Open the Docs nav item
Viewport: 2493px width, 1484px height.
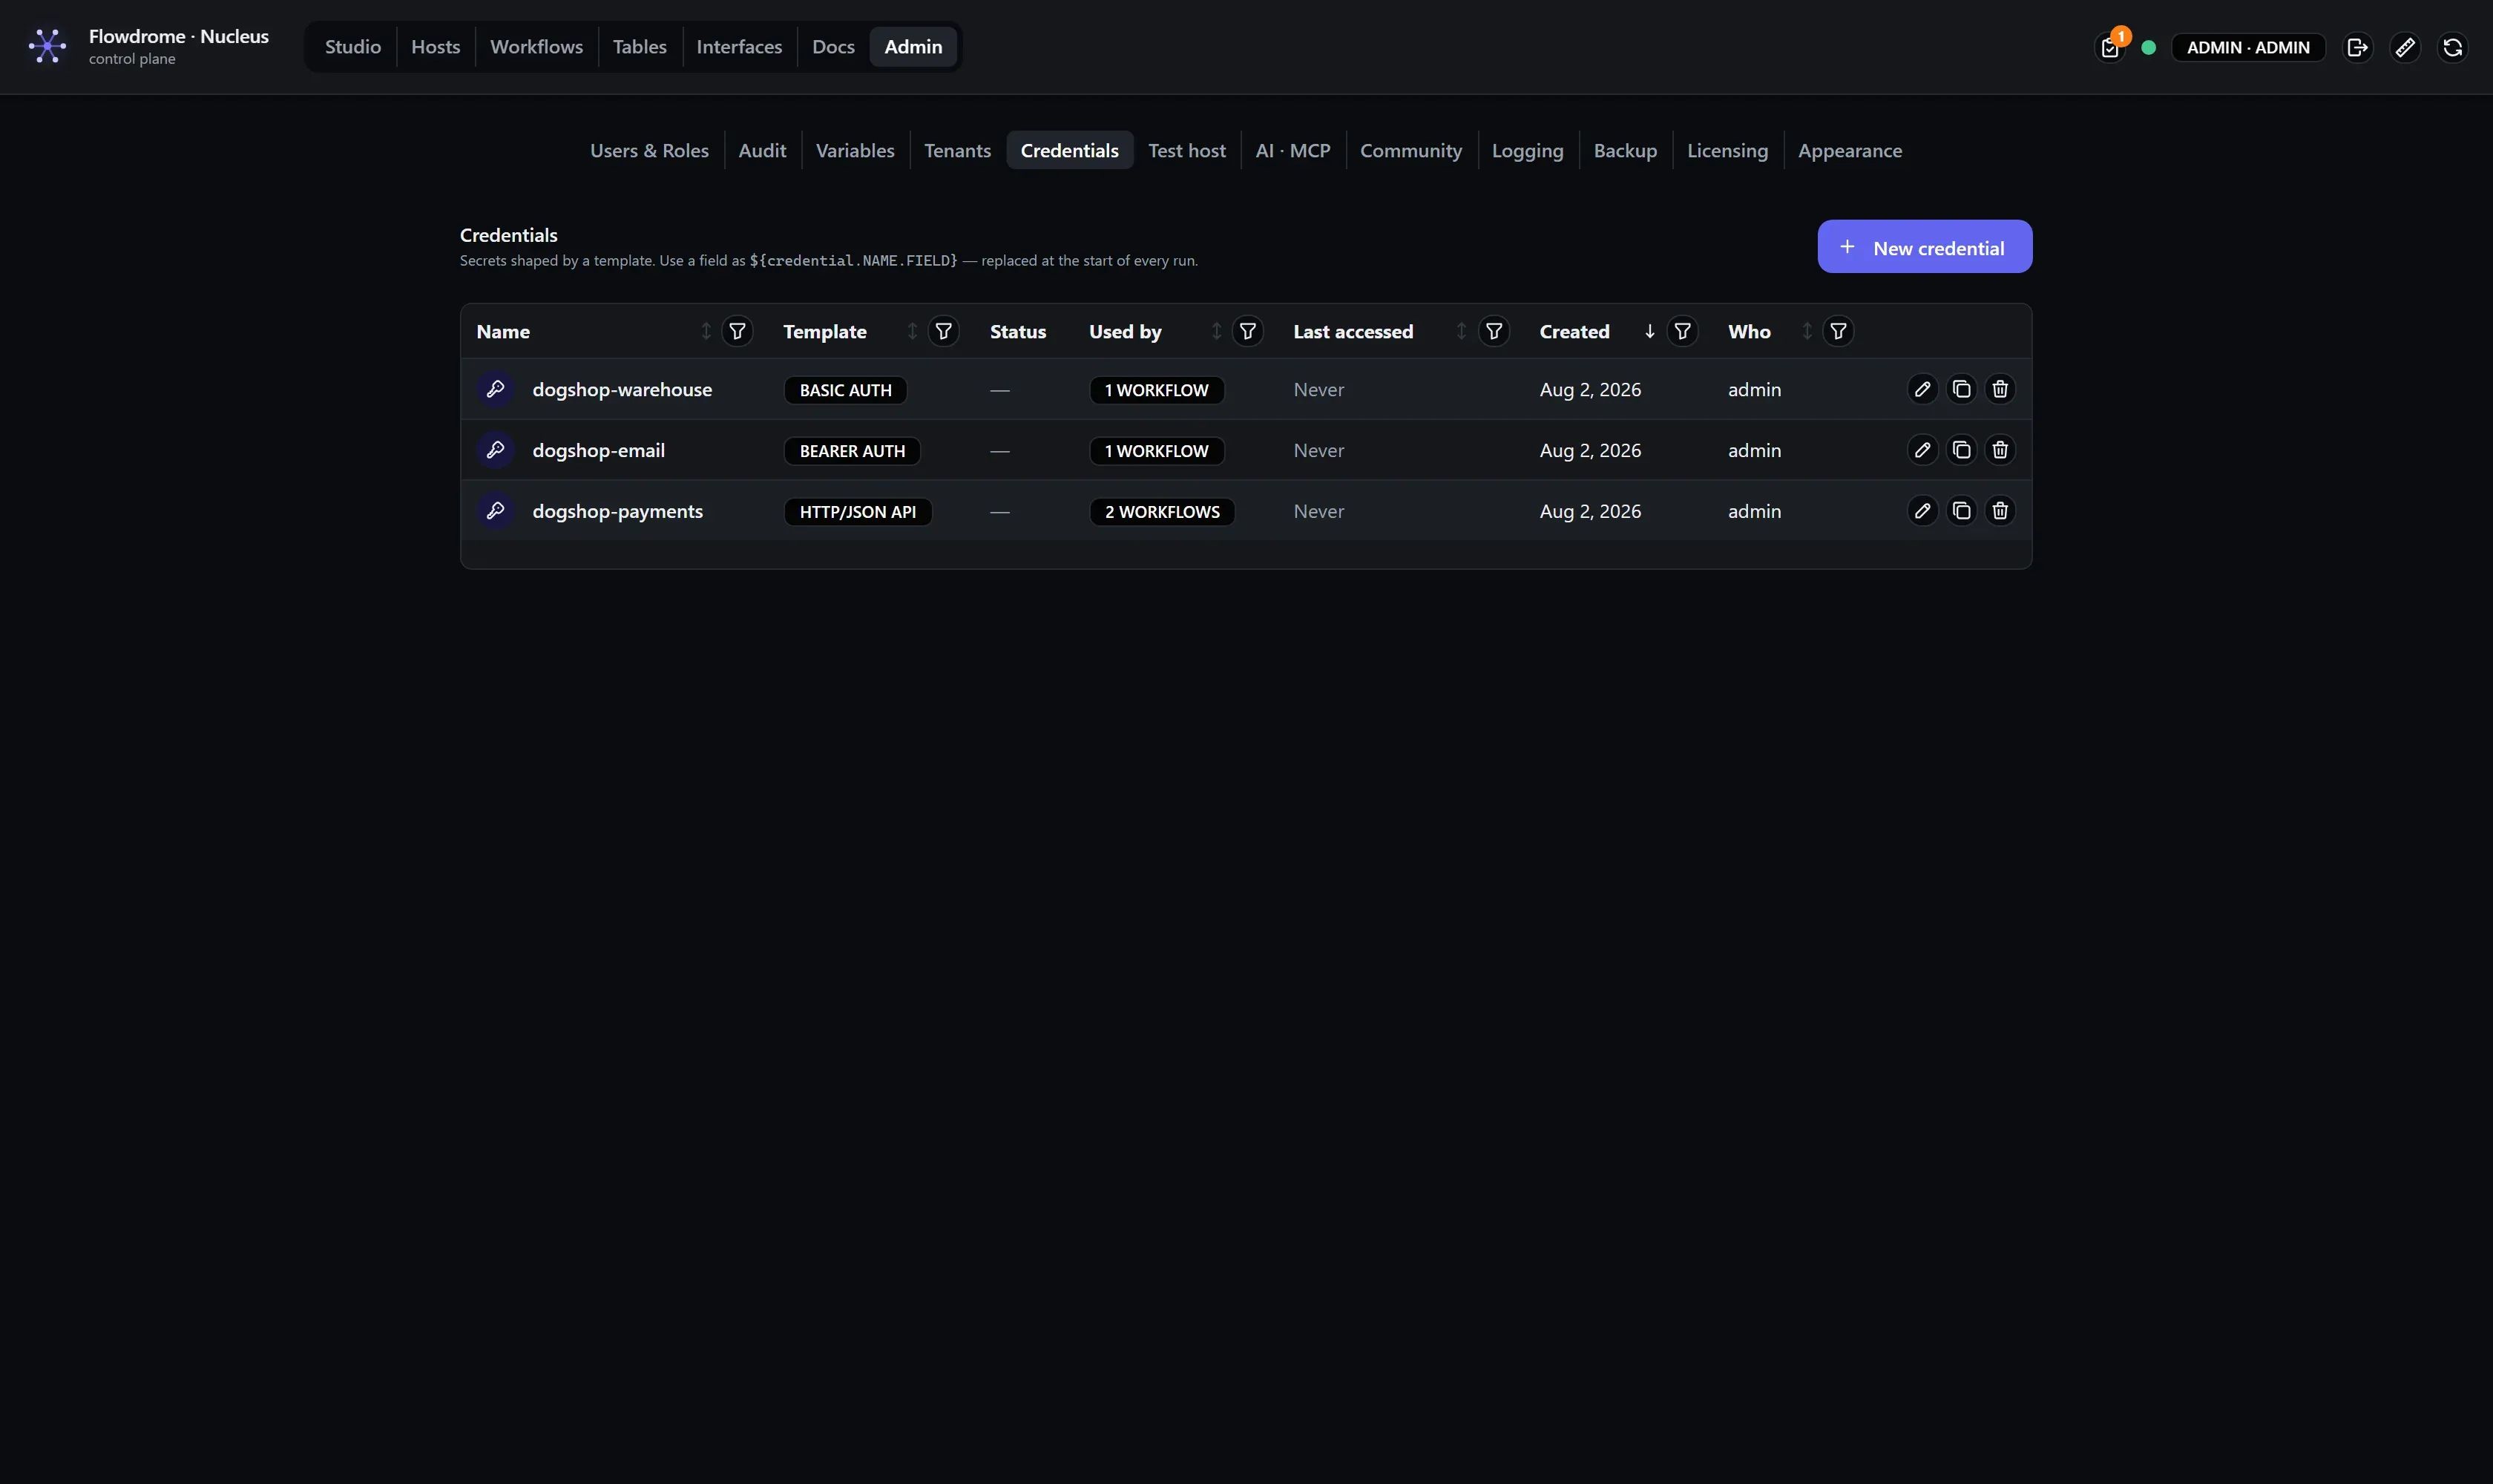point(833,47)
